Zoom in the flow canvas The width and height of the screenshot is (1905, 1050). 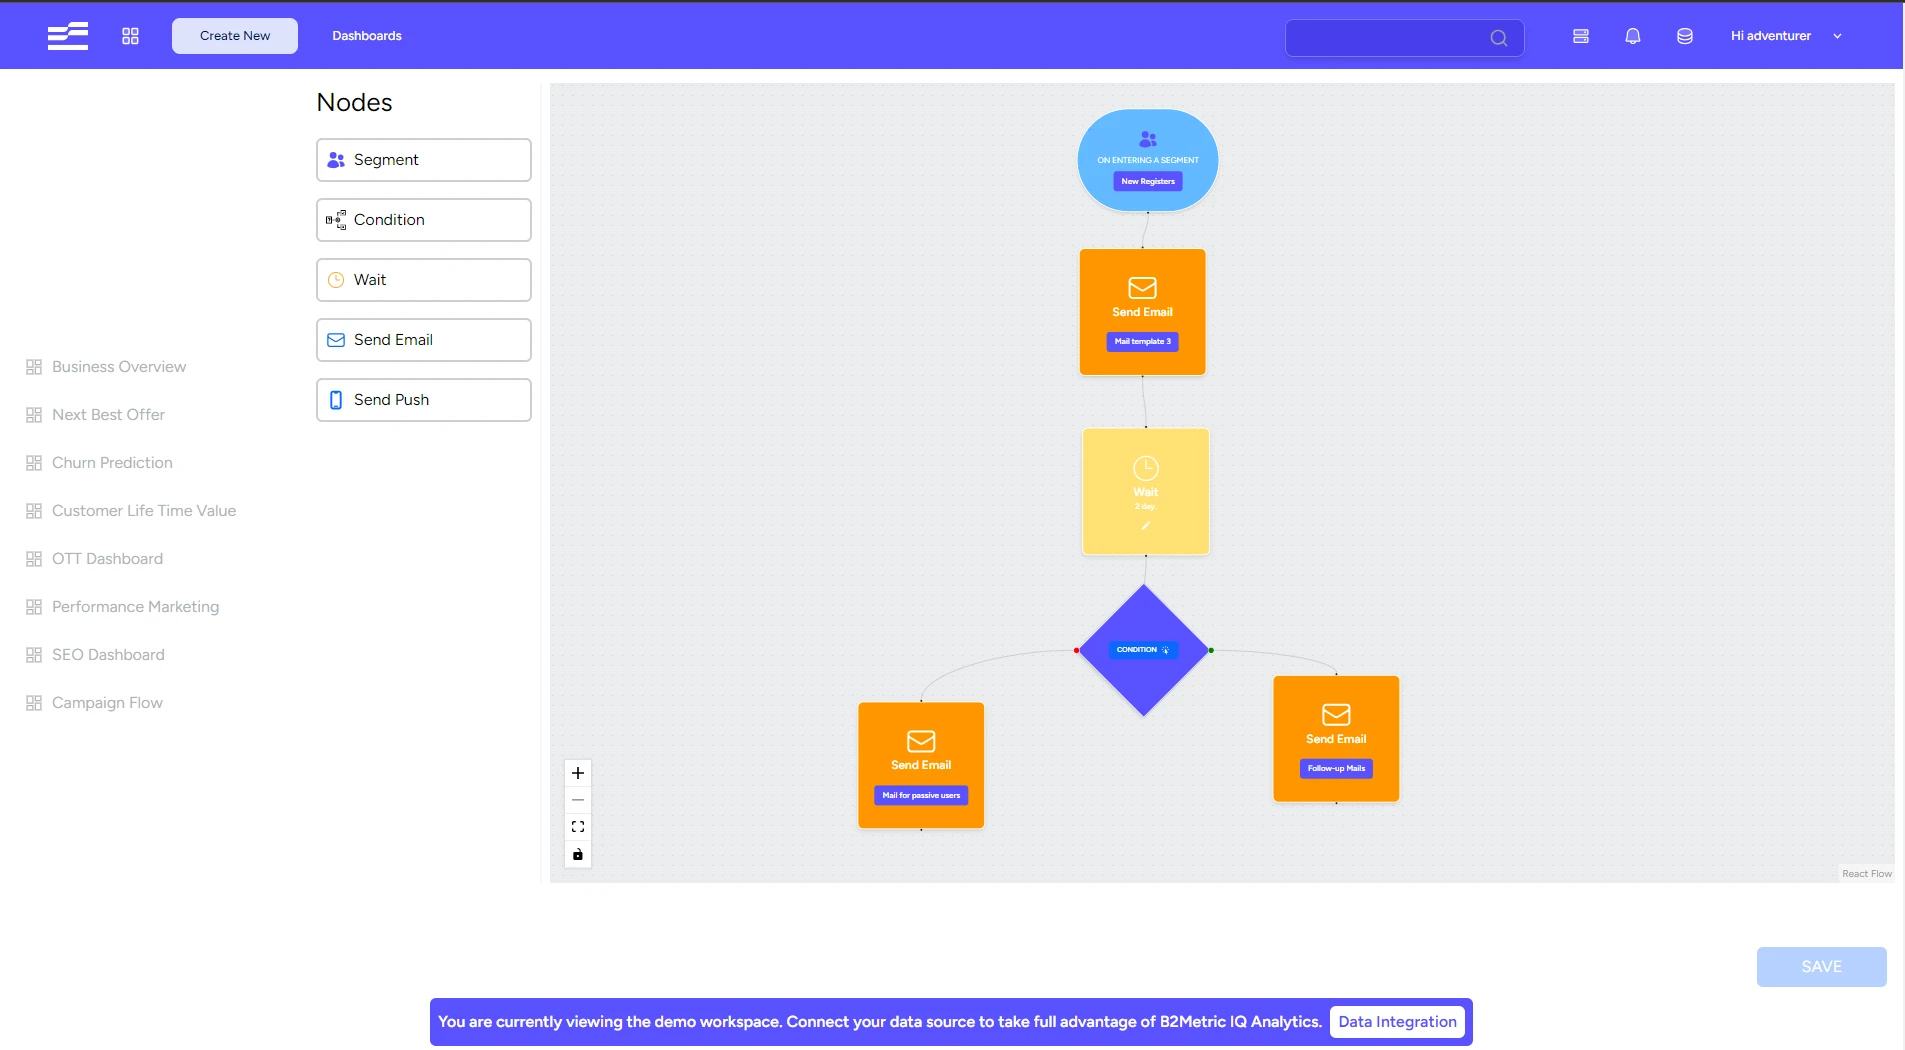pos(578,773)
